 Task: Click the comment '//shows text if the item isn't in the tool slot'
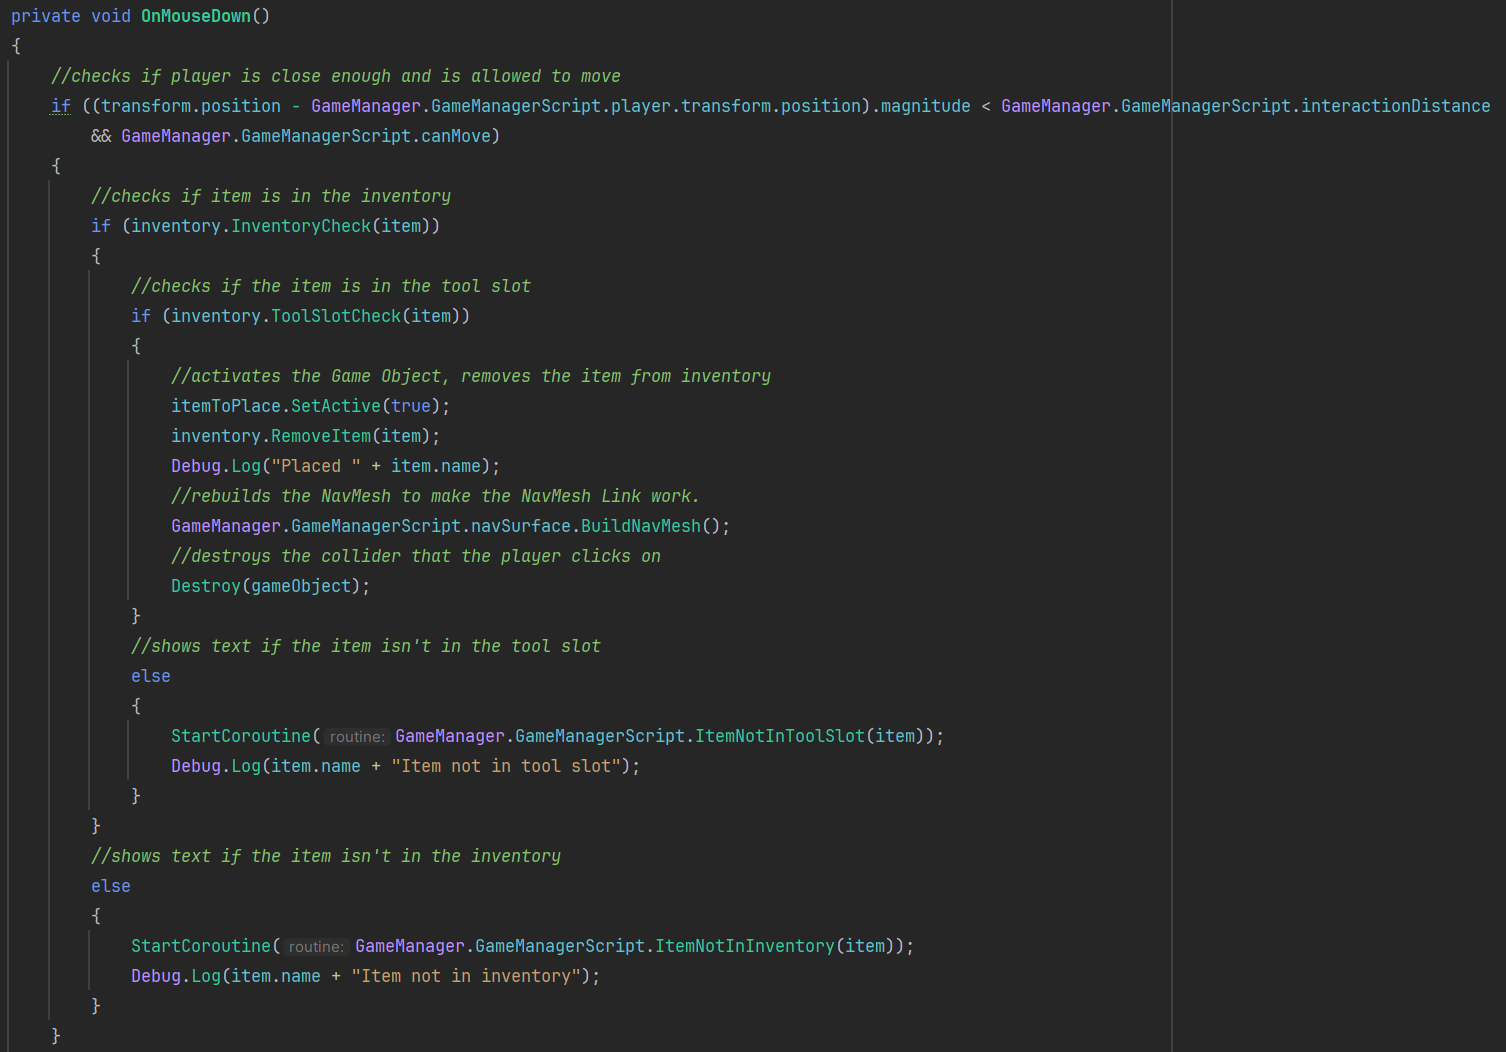click(x=366, y=646)
